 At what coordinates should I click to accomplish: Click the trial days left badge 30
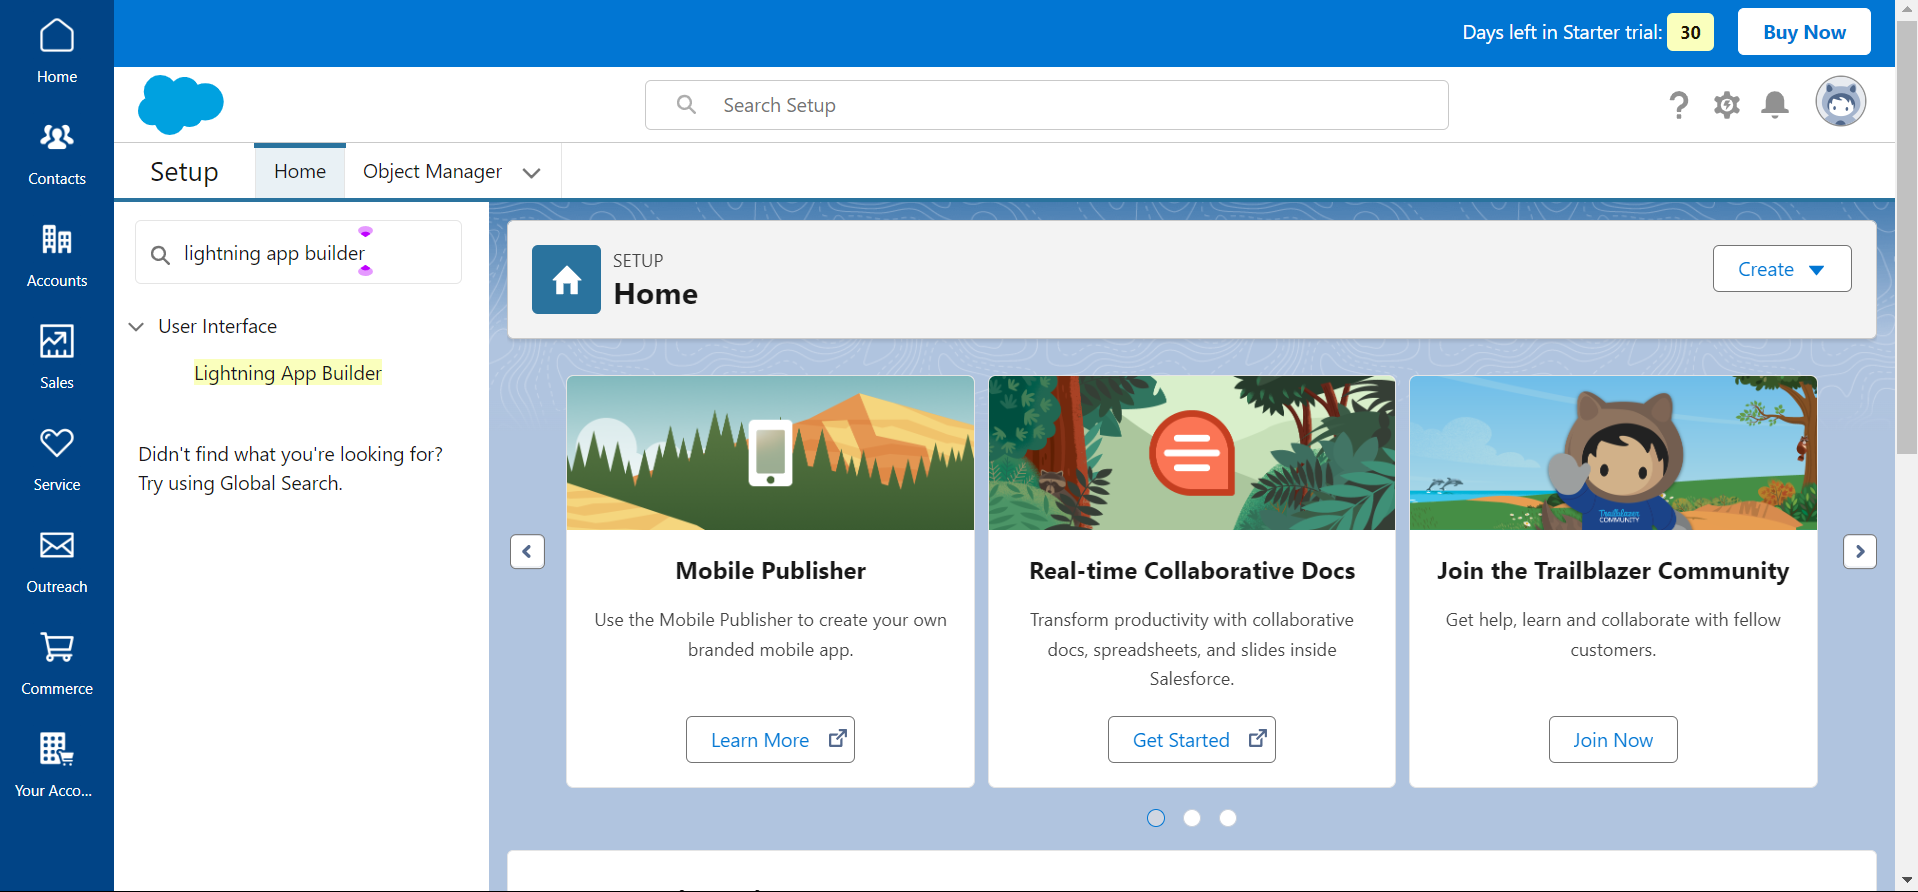pyautogui.click(x=1690, y=32)
